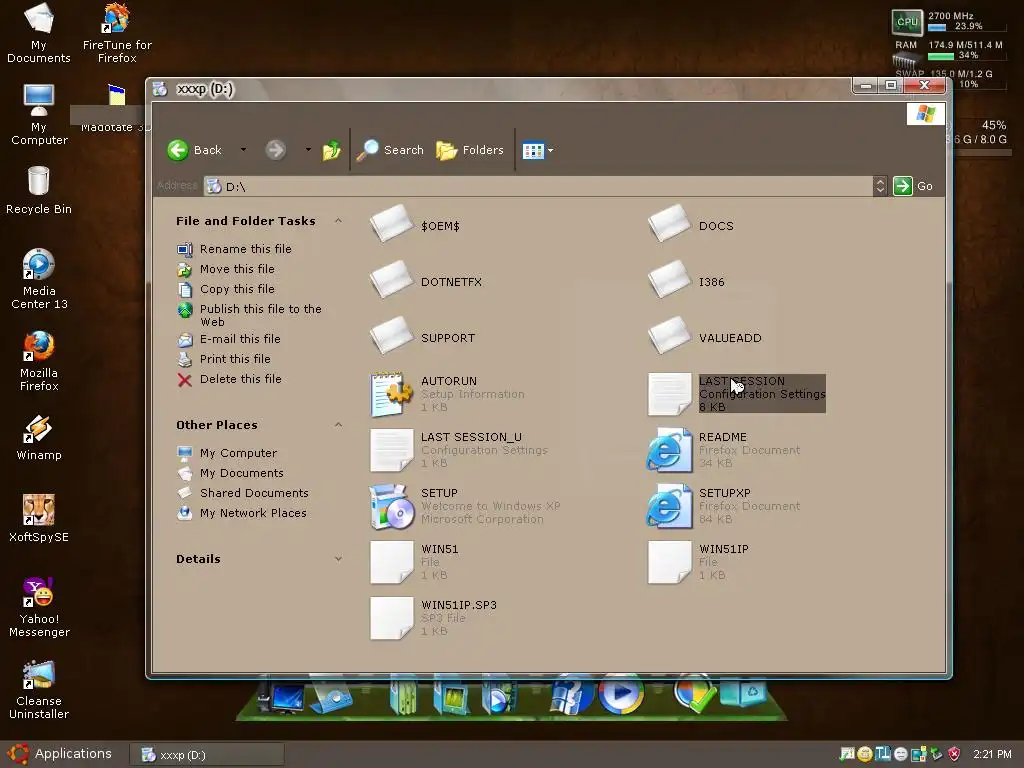Click in the D:\ address field
Image resolution: width=1024 pixels, height=768 pixels.
click(x=539, y=186)
